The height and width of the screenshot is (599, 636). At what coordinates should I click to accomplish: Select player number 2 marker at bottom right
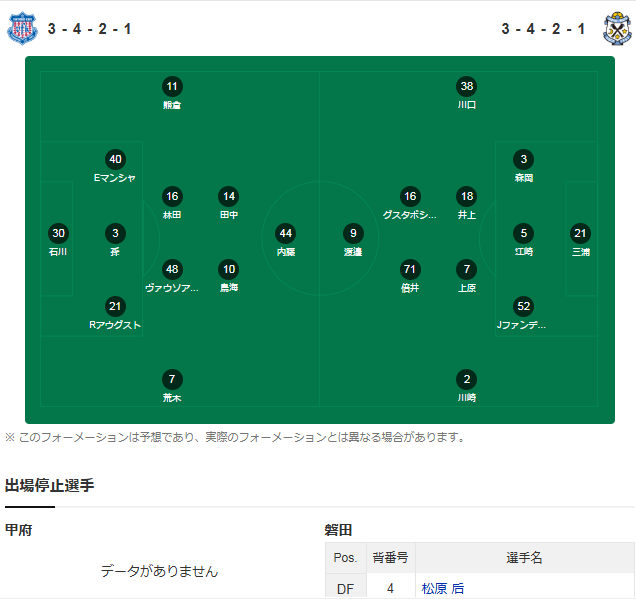(x=466, y=379)
